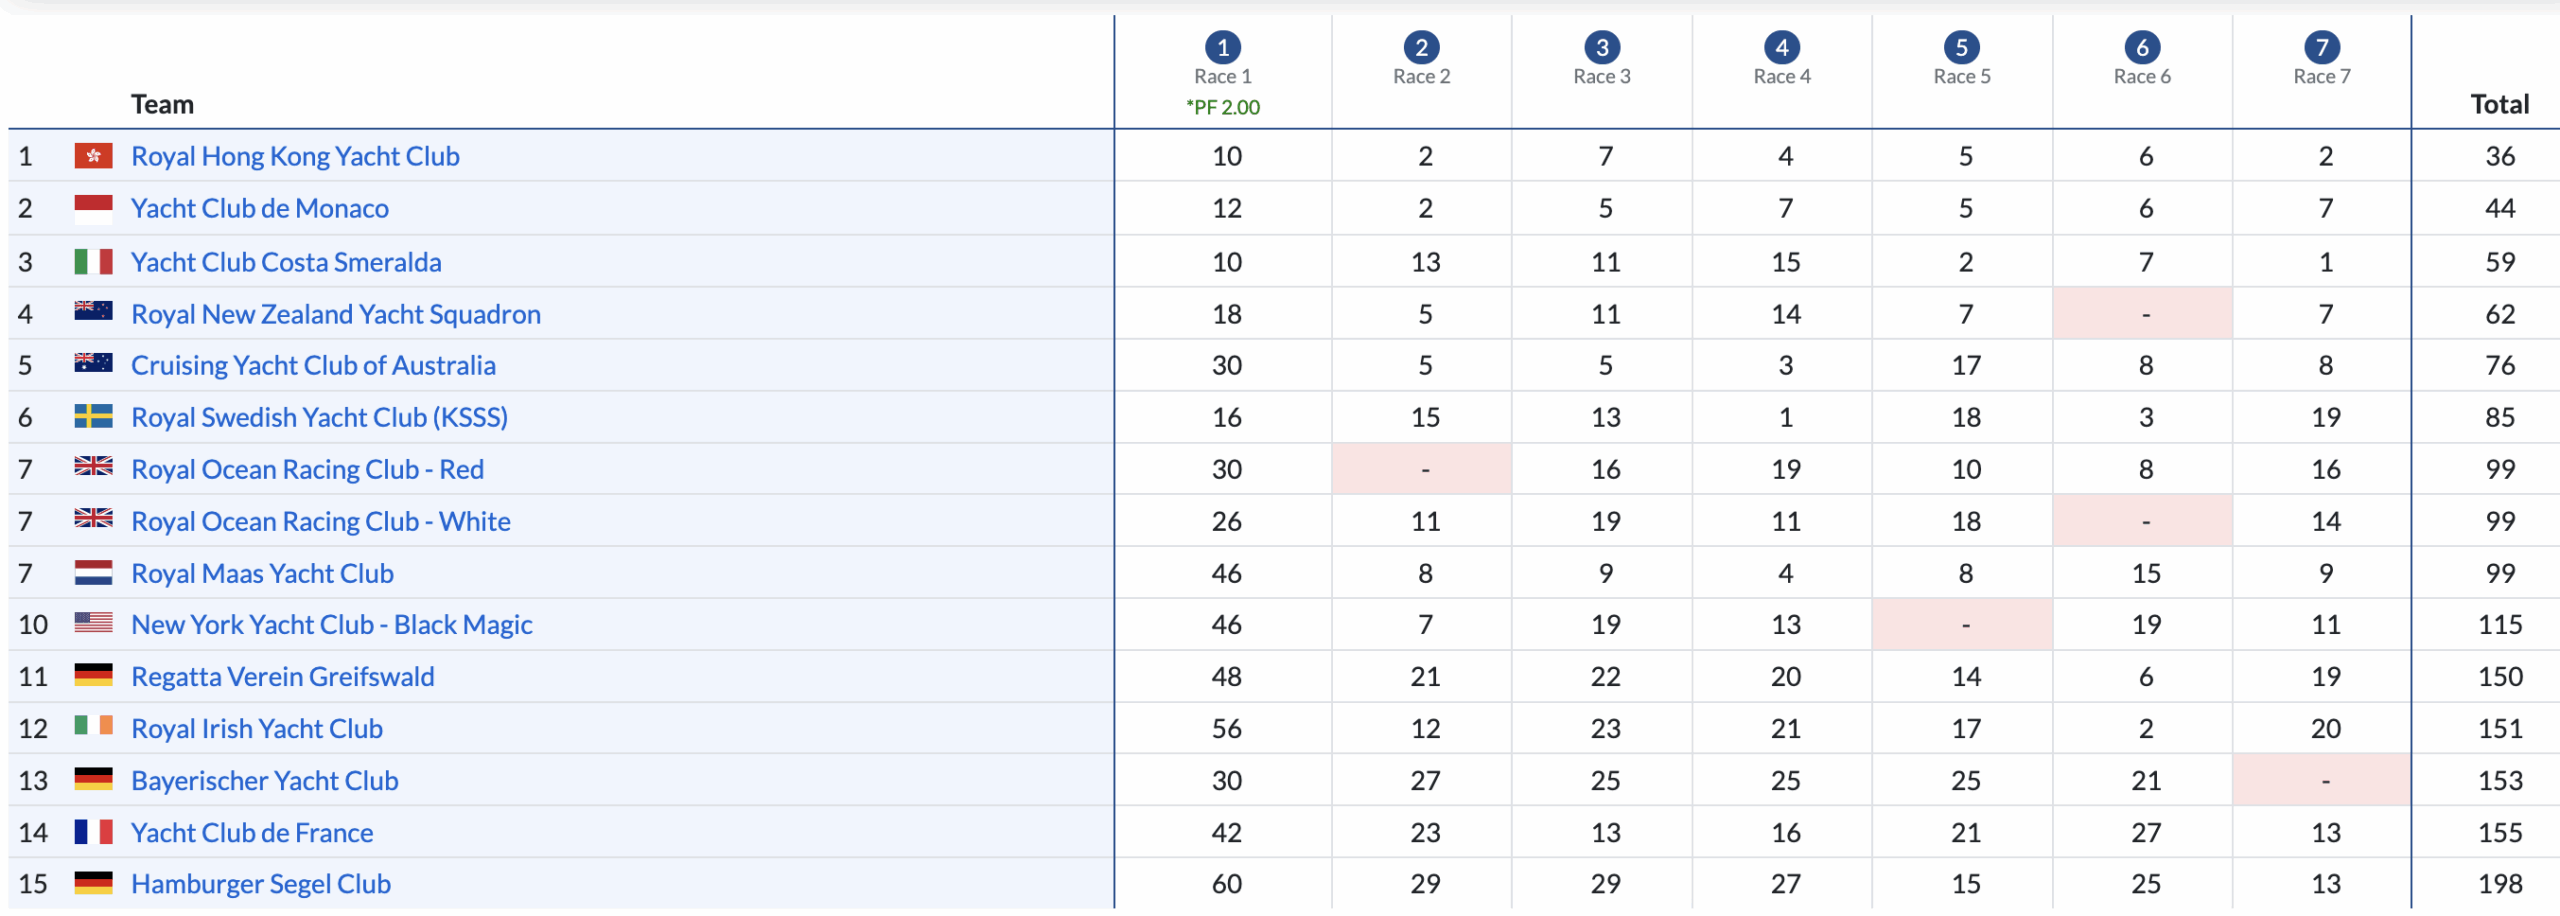The height and width of the screenshot is (916, 2560).
Task: Open Royal Ocean Racing Club - White link
Action: (321, 522)
